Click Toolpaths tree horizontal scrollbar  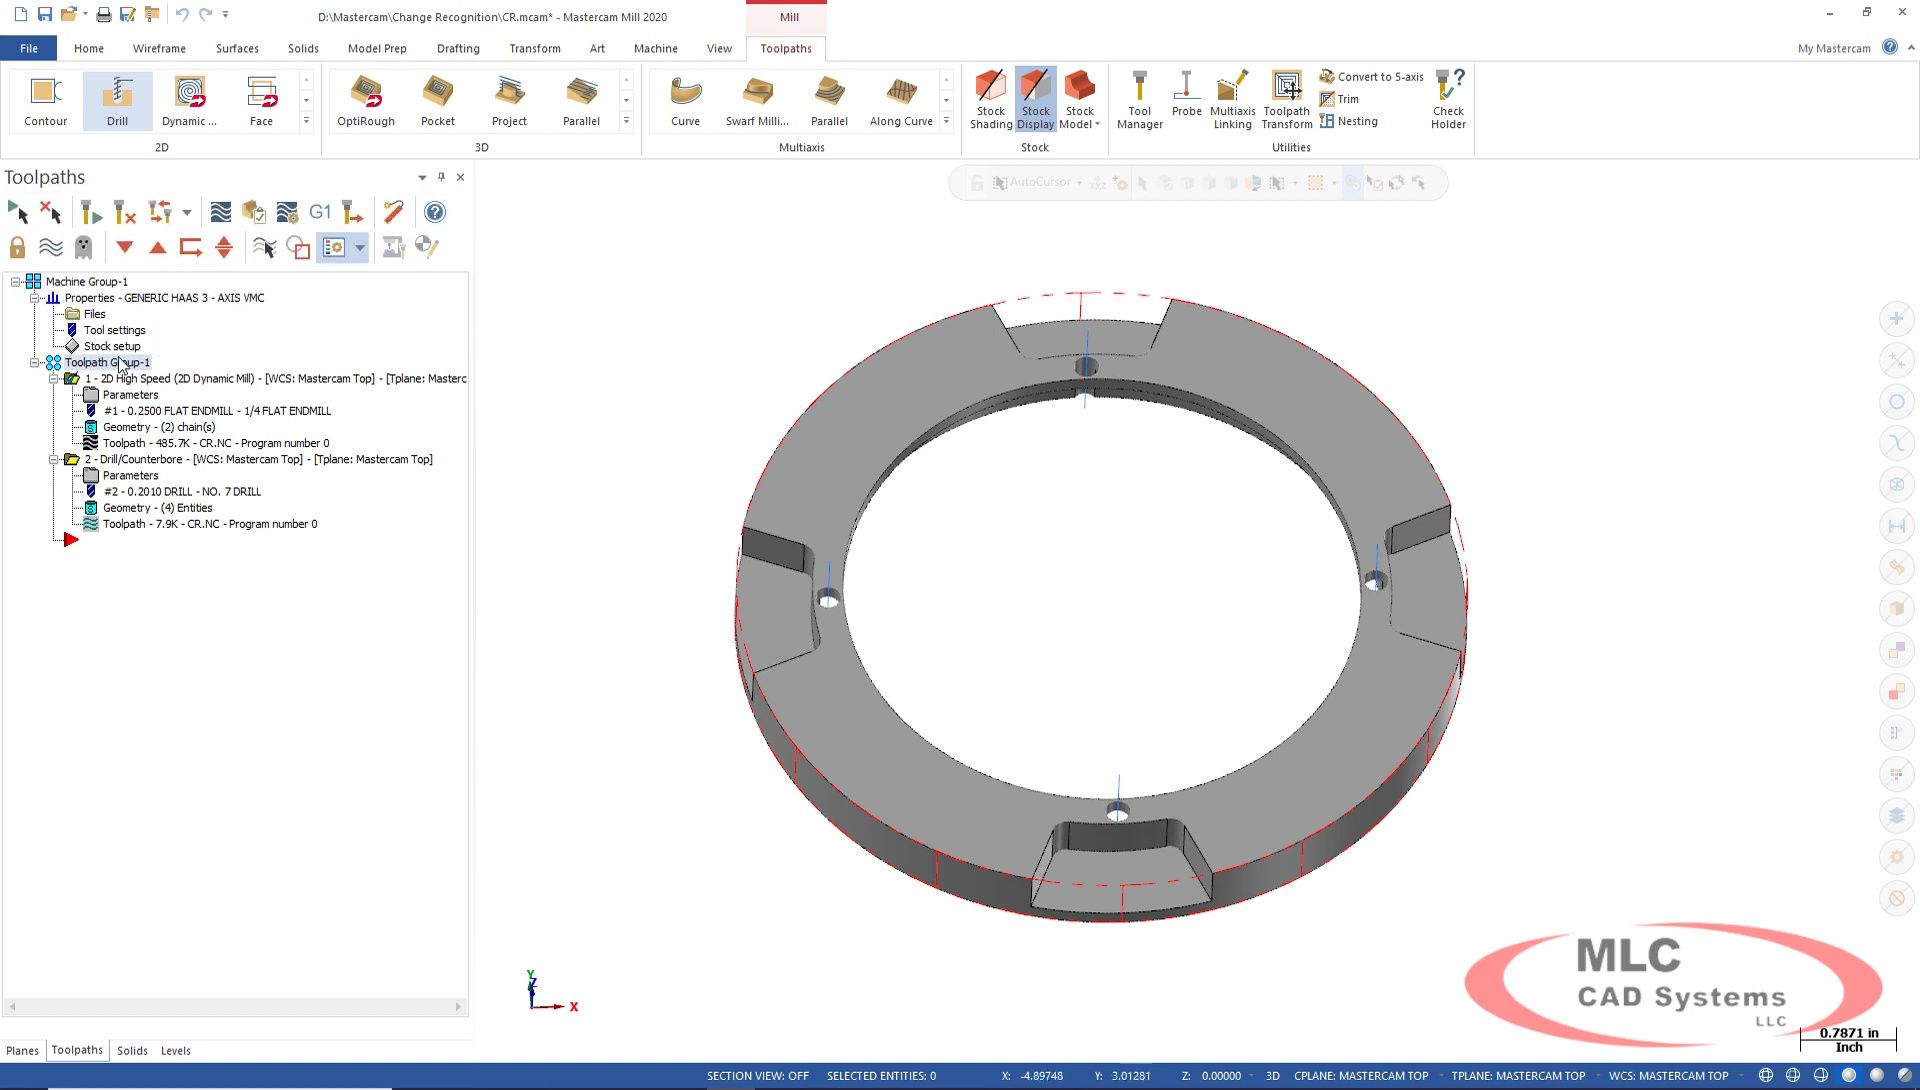pyautogui.click(x=235, y=1007)
